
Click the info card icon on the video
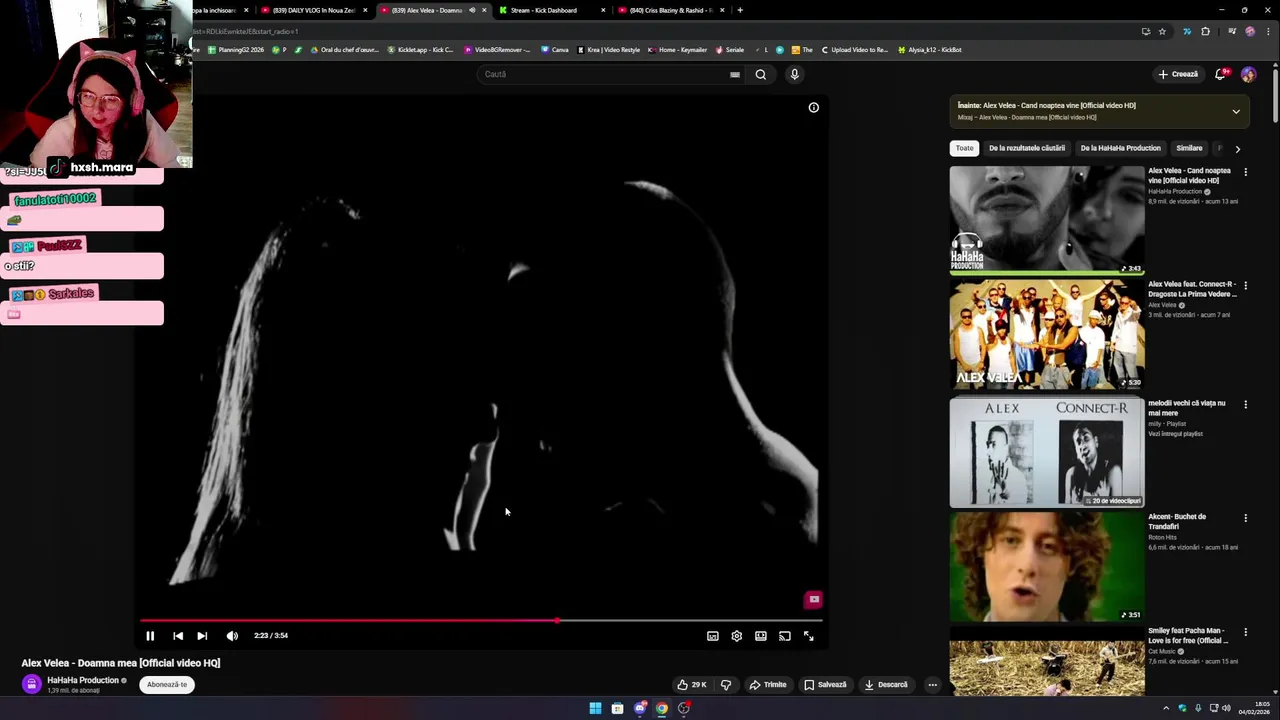[814, 107]
